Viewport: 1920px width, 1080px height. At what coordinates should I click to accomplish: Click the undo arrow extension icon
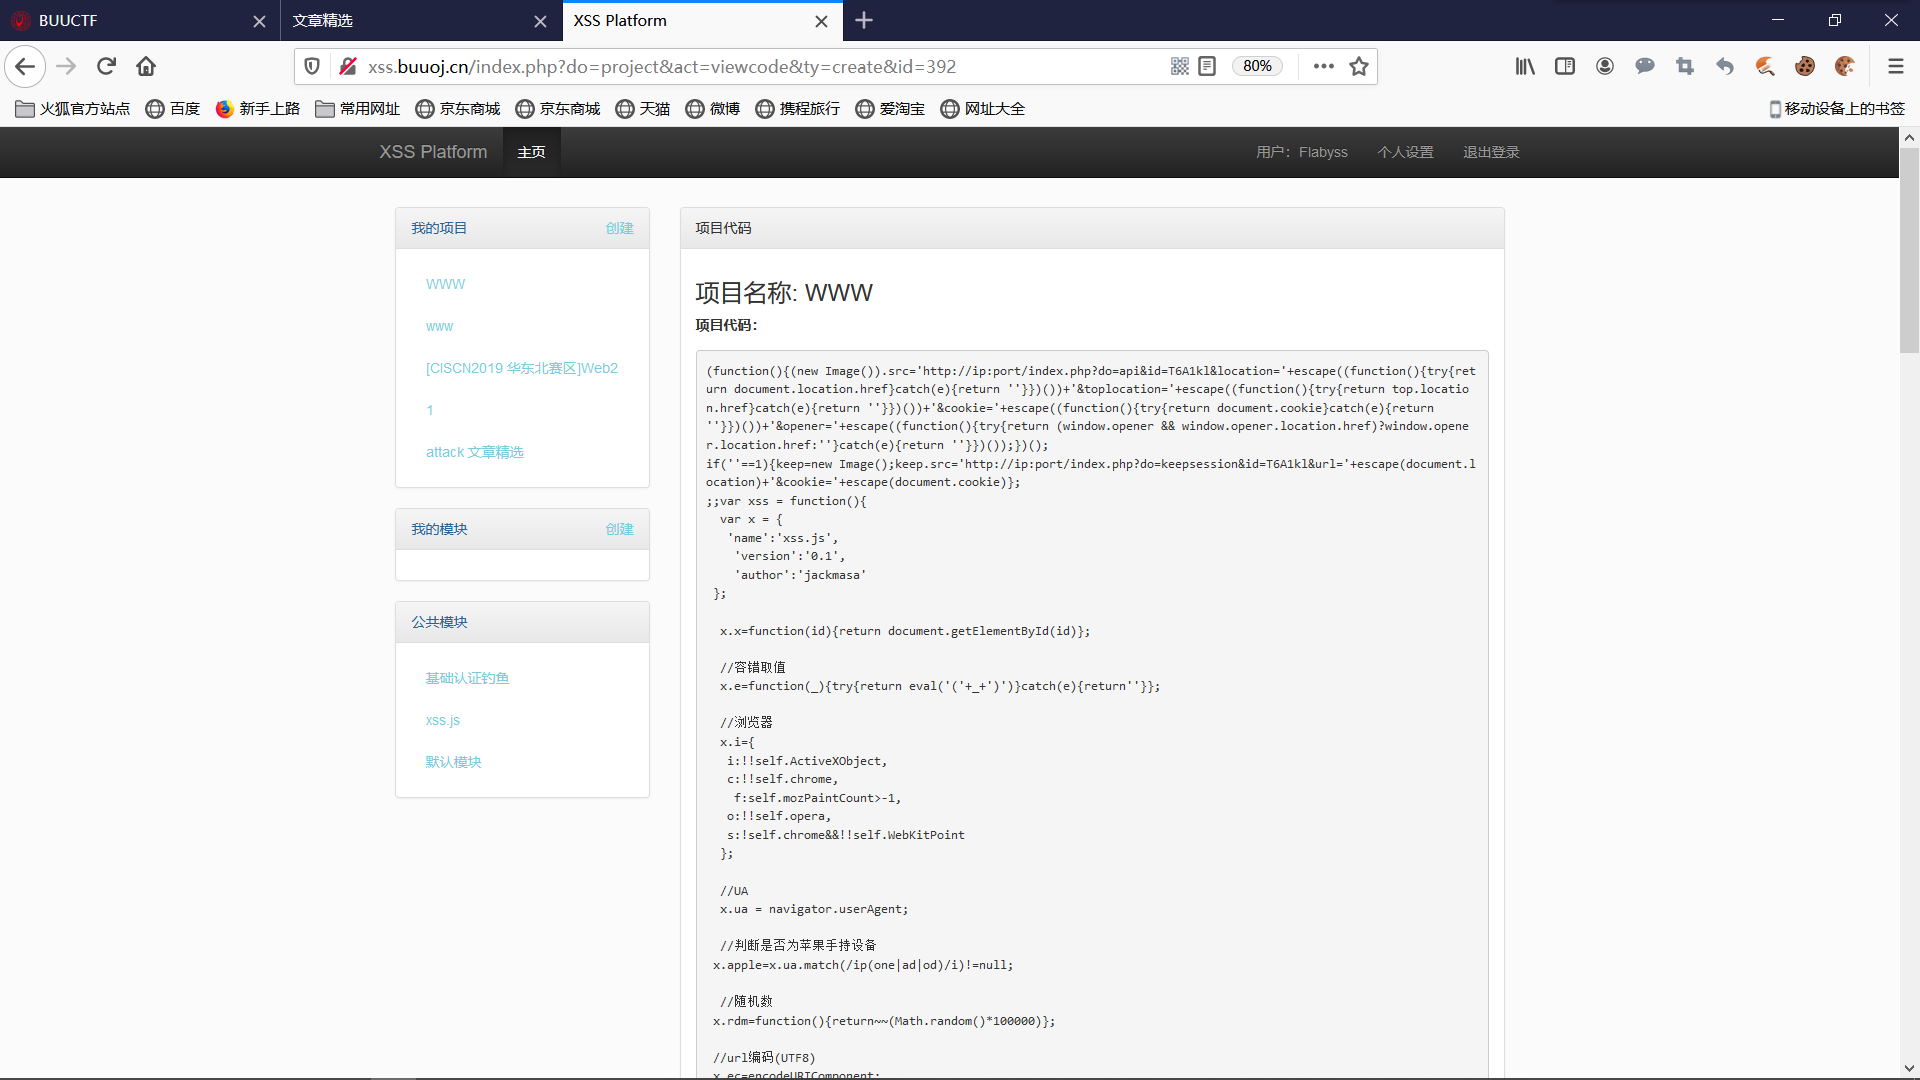point(1725,66)
